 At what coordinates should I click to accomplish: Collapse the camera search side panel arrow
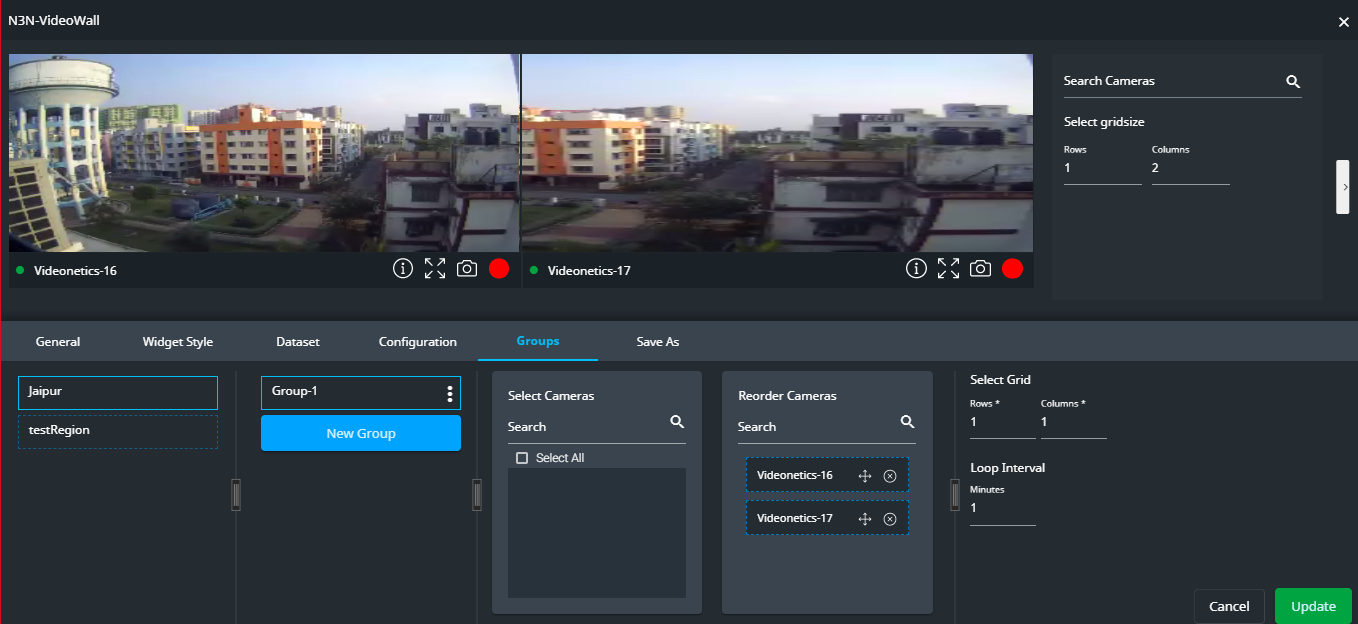[x=1343, y=187]
